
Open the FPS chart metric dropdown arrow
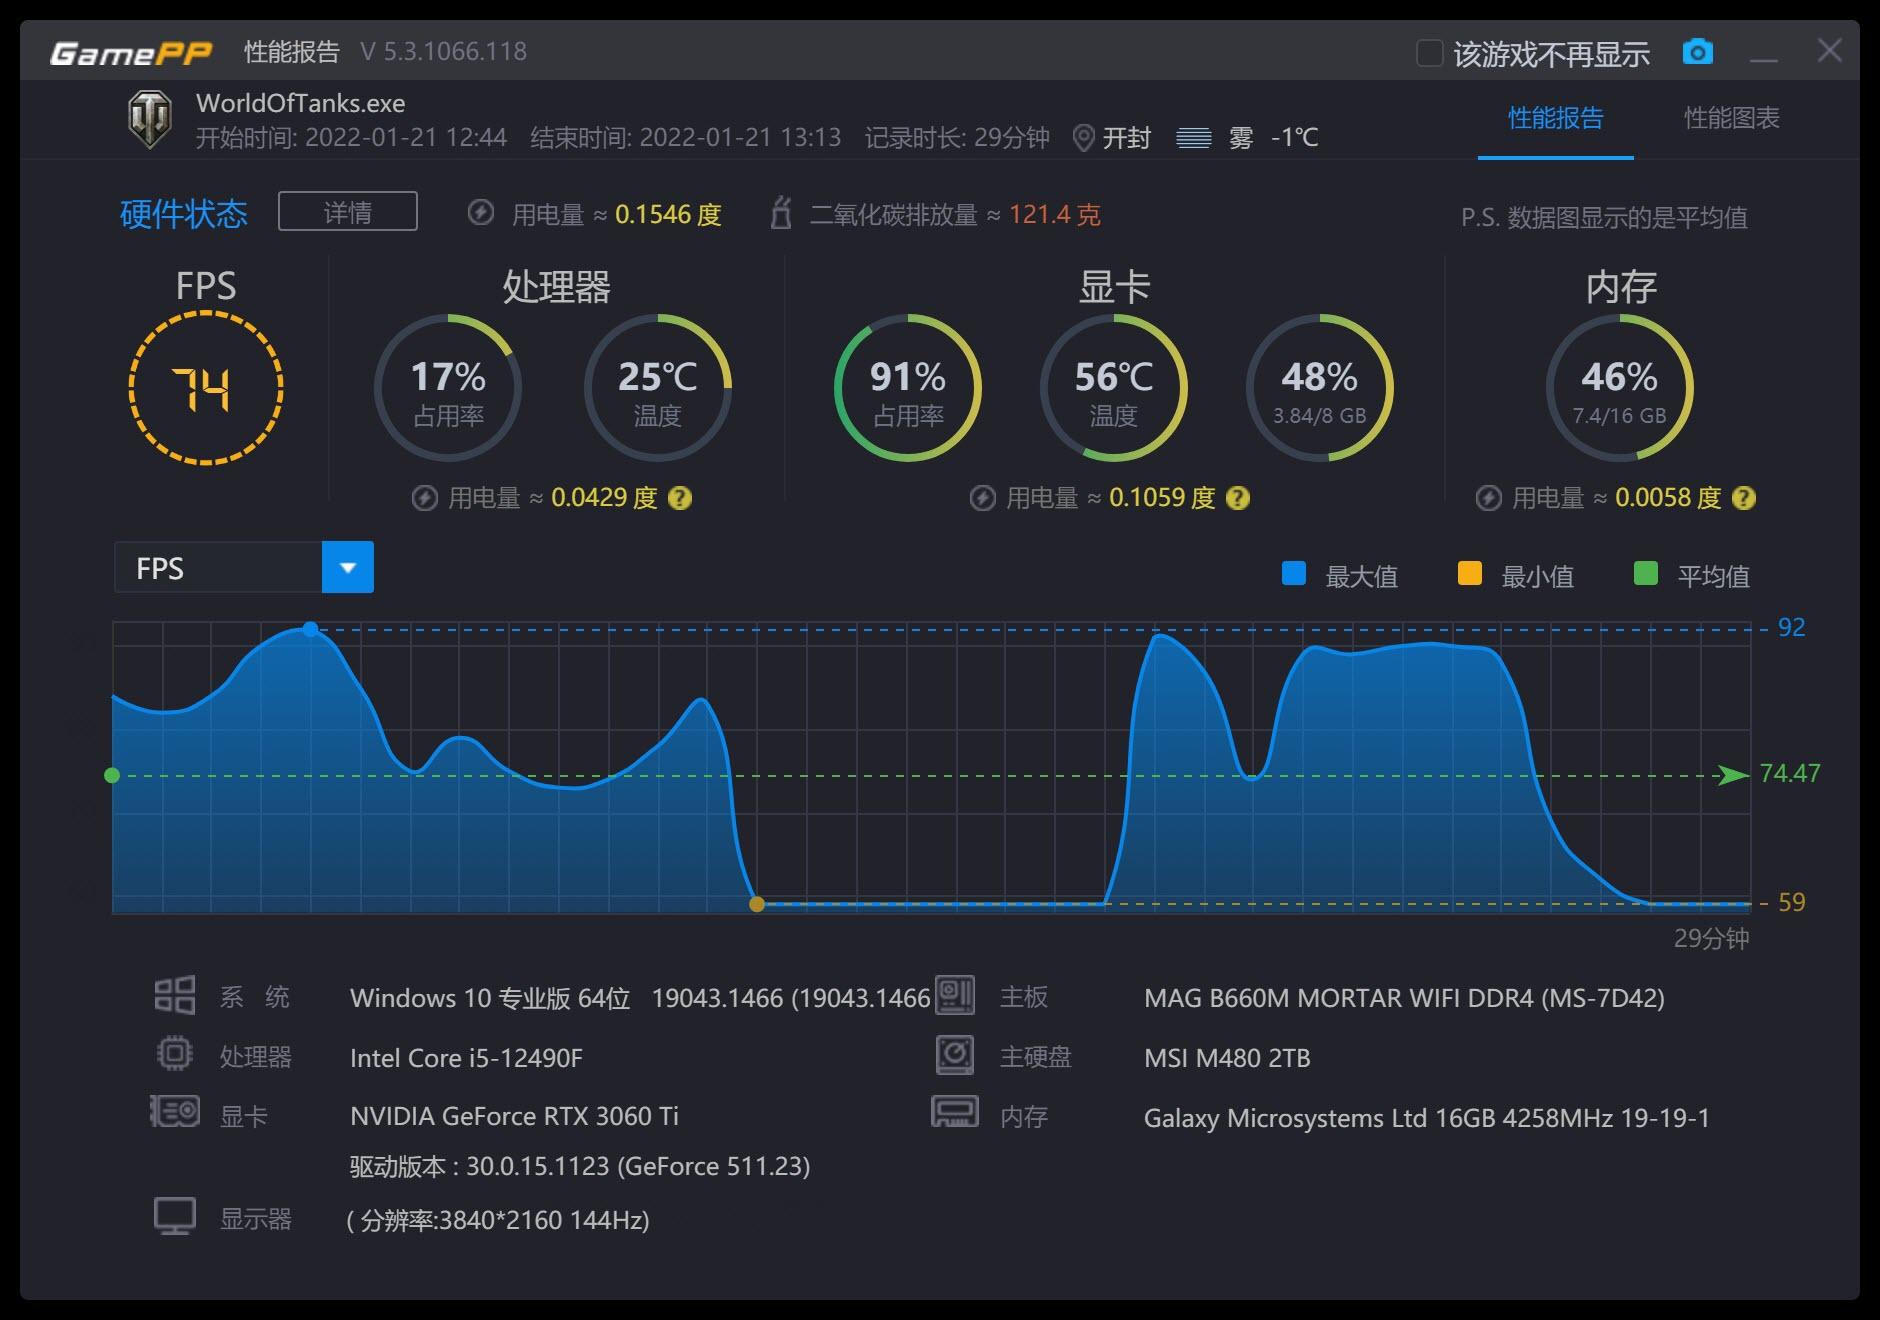click(348, 567)
